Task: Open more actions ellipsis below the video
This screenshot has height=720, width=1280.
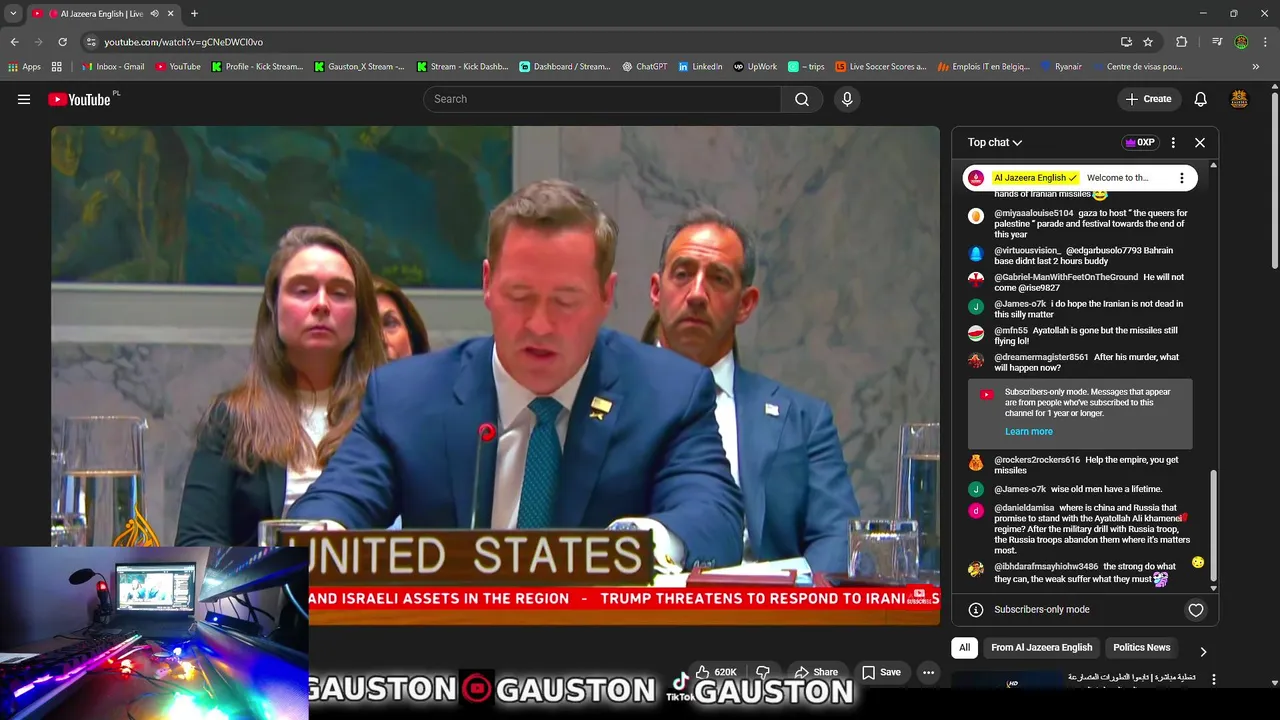Action: pos(928,672)
